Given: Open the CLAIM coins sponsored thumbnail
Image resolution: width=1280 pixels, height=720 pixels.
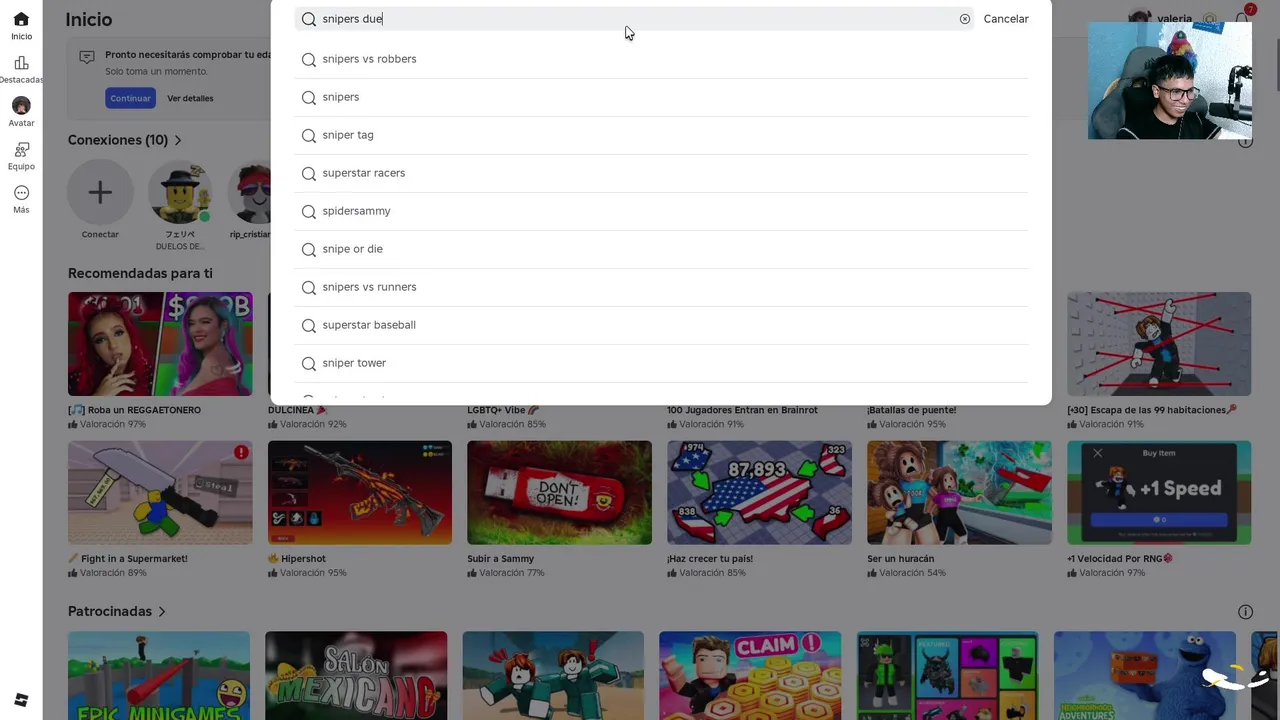Looking at the screenshot, I should coord(750,675).
